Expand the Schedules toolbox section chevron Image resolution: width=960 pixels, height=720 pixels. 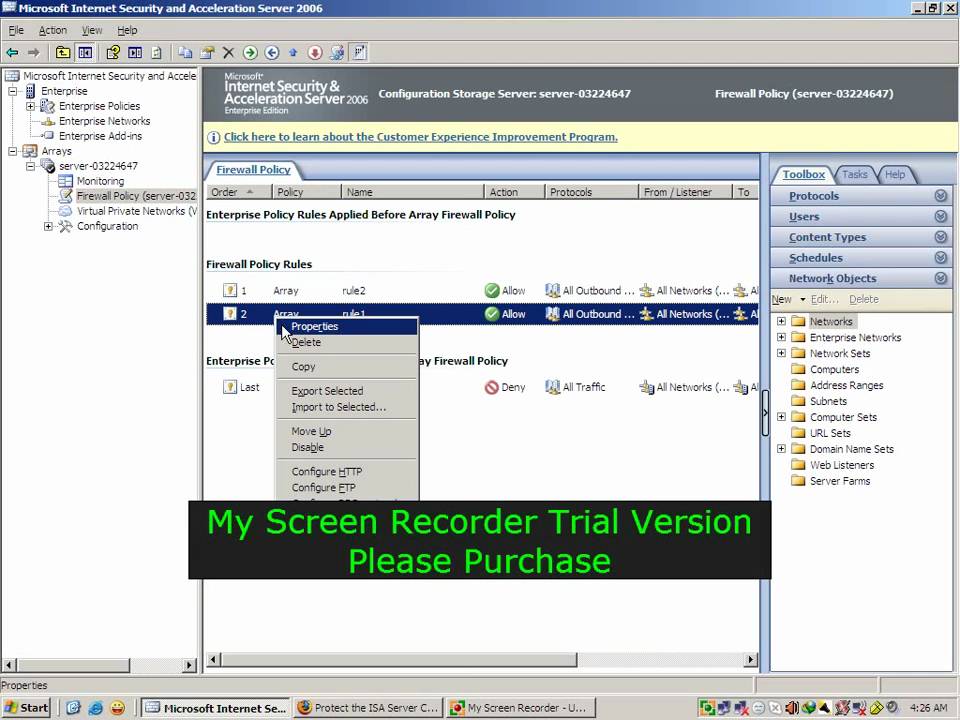940,258
